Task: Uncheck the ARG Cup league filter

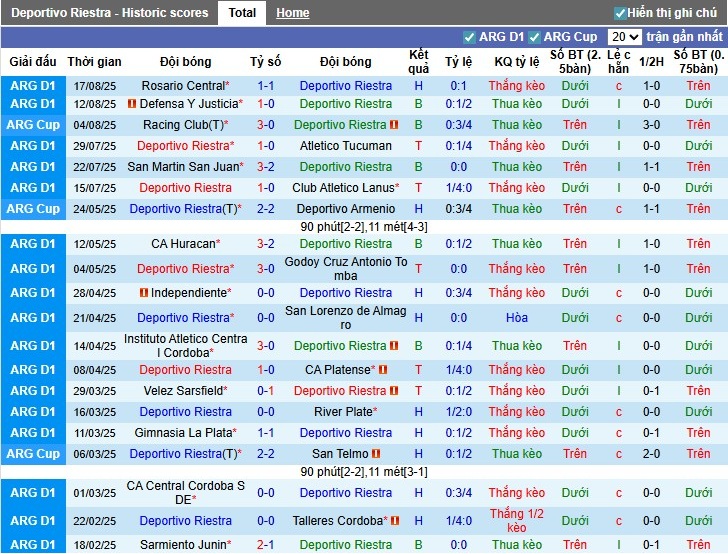Action: click(x=535, y=37)
